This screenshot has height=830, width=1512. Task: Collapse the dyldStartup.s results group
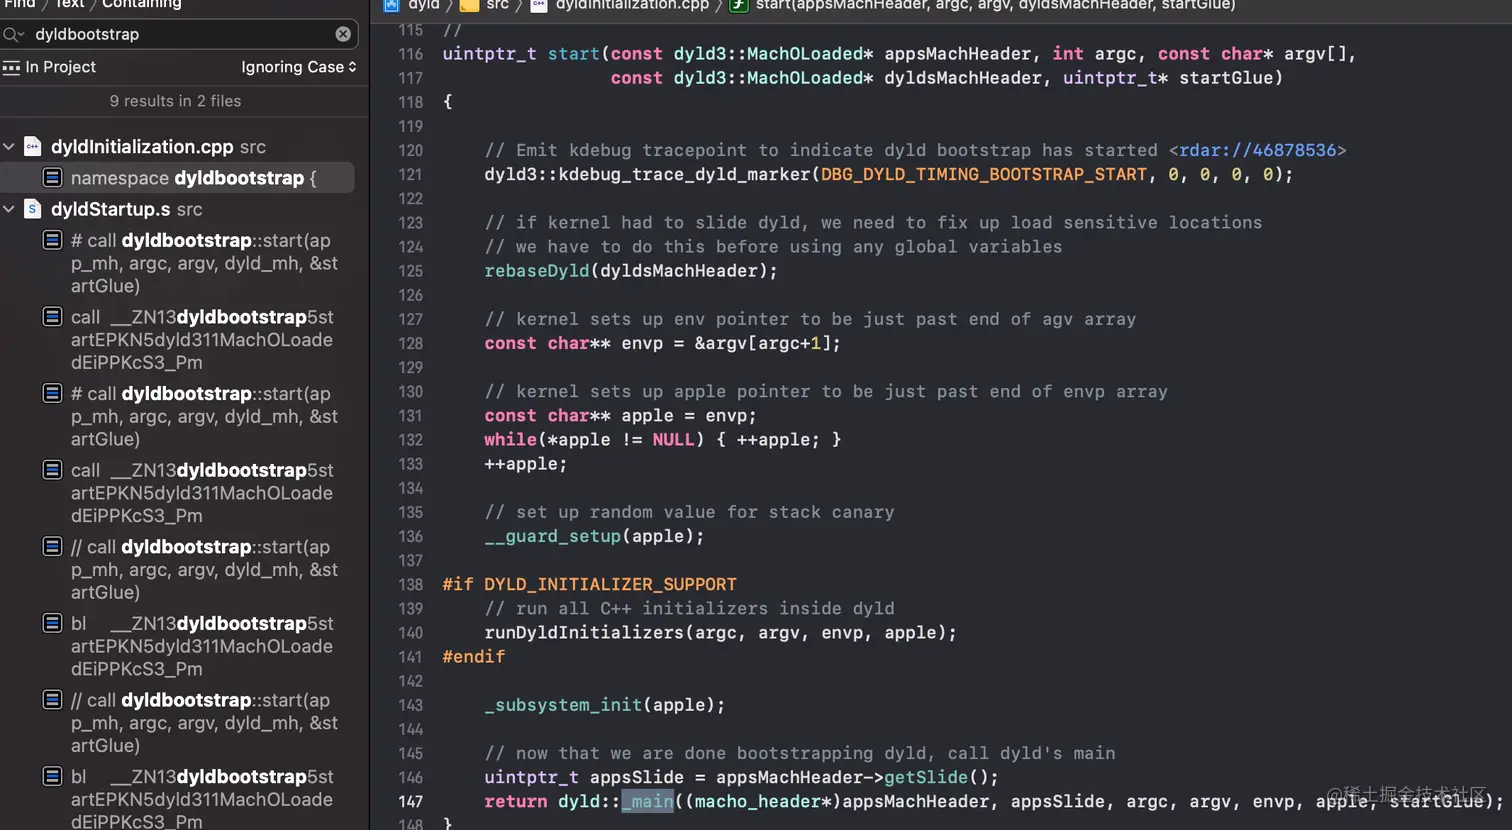tap(9, 209)
